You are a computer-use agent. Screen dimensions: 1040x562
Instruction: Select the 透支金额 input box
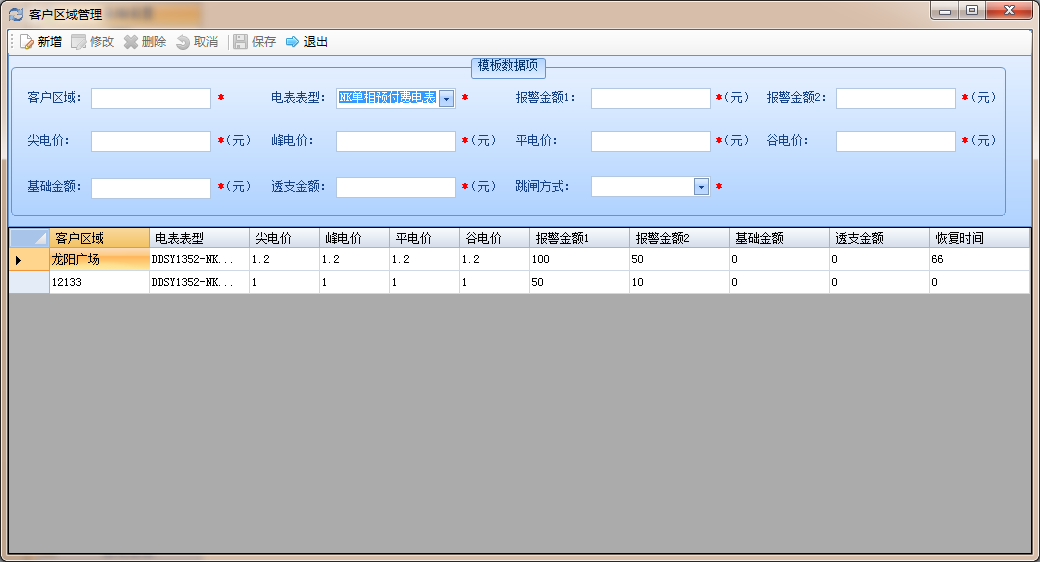point(395,187)
